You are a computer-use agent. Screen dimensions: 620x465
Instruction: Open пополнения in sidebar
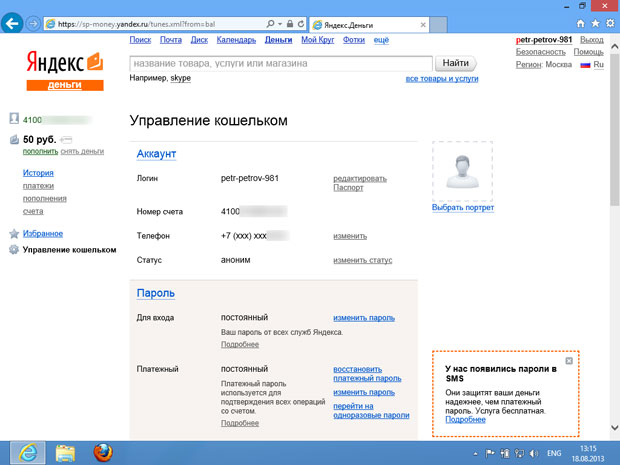[x=44, y=198]
